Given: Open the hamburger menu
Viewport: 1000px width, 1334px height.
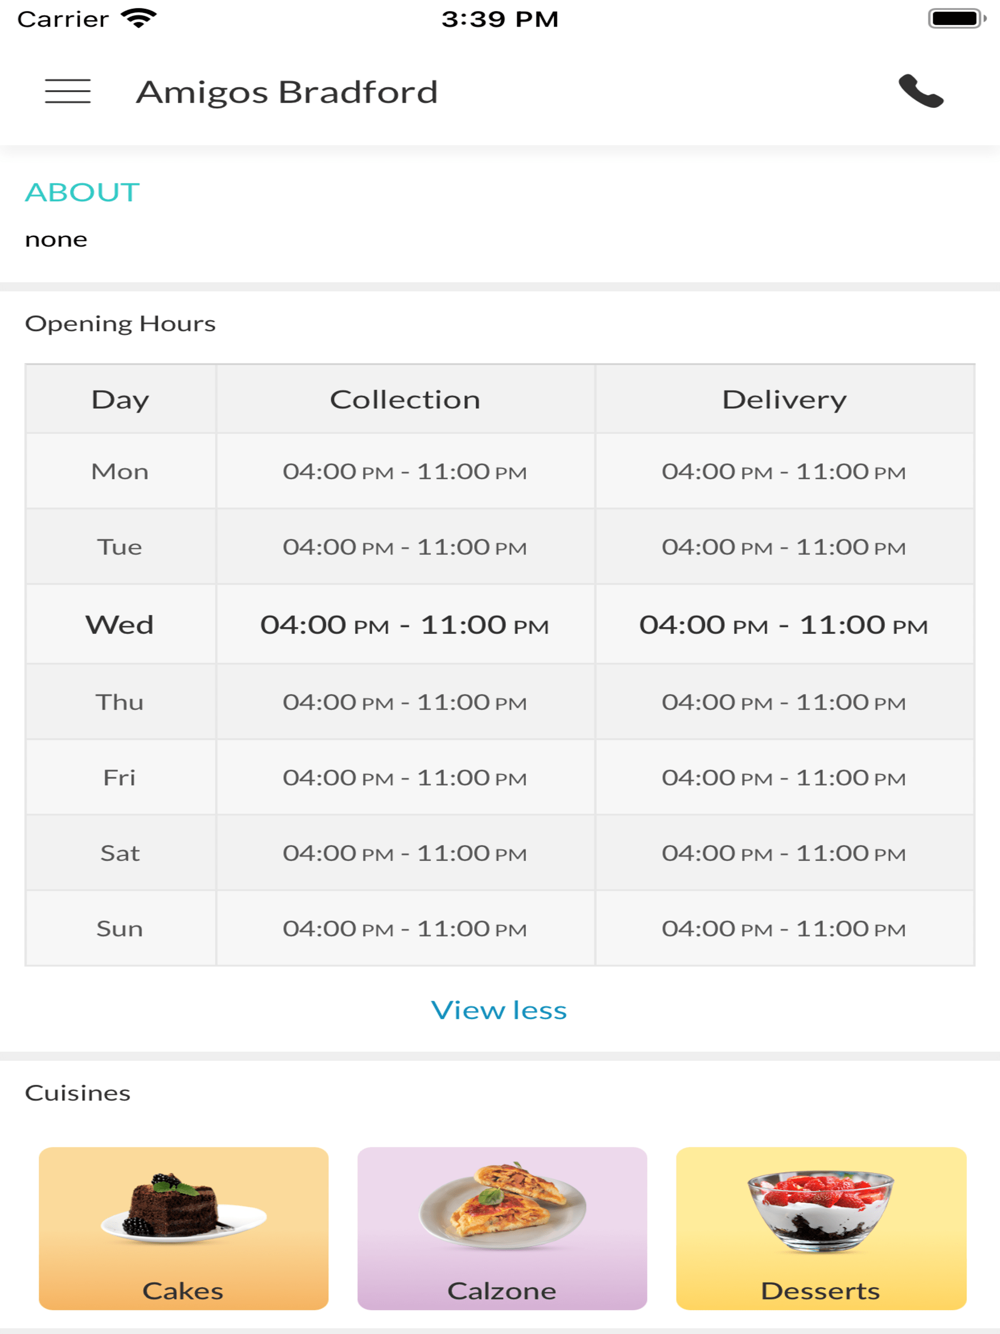Looking at the screenshot, I should point(68,92).
